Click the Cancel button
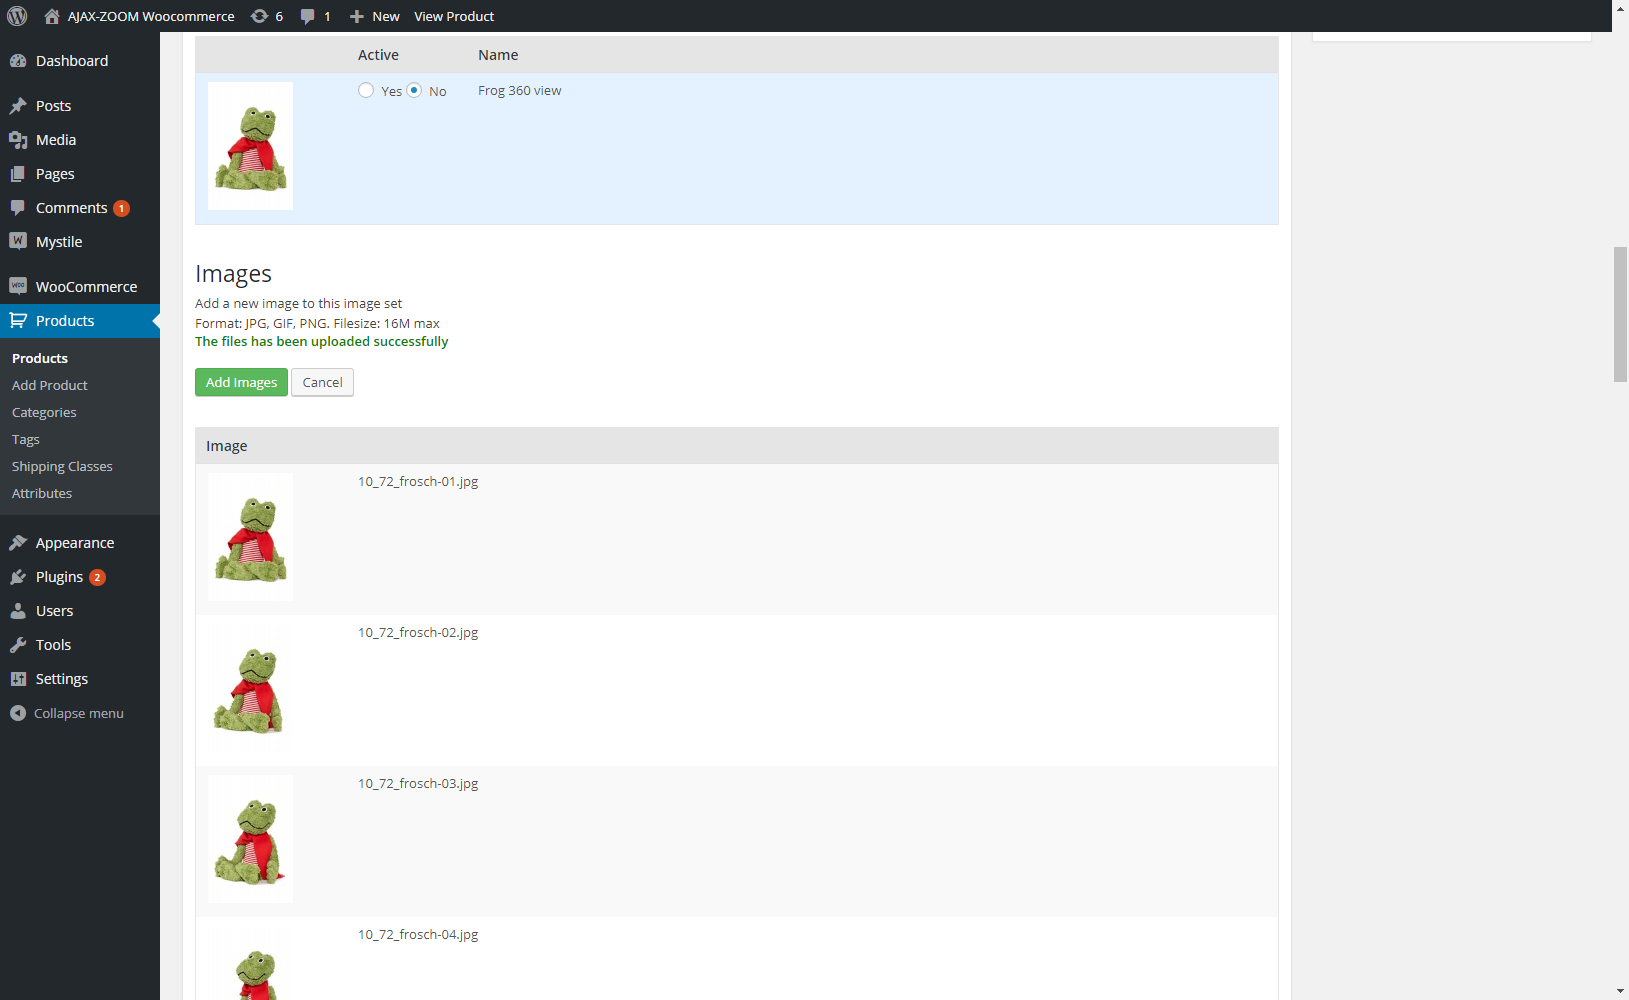This screenshot has height=1000, width=1629. [322, 382]
